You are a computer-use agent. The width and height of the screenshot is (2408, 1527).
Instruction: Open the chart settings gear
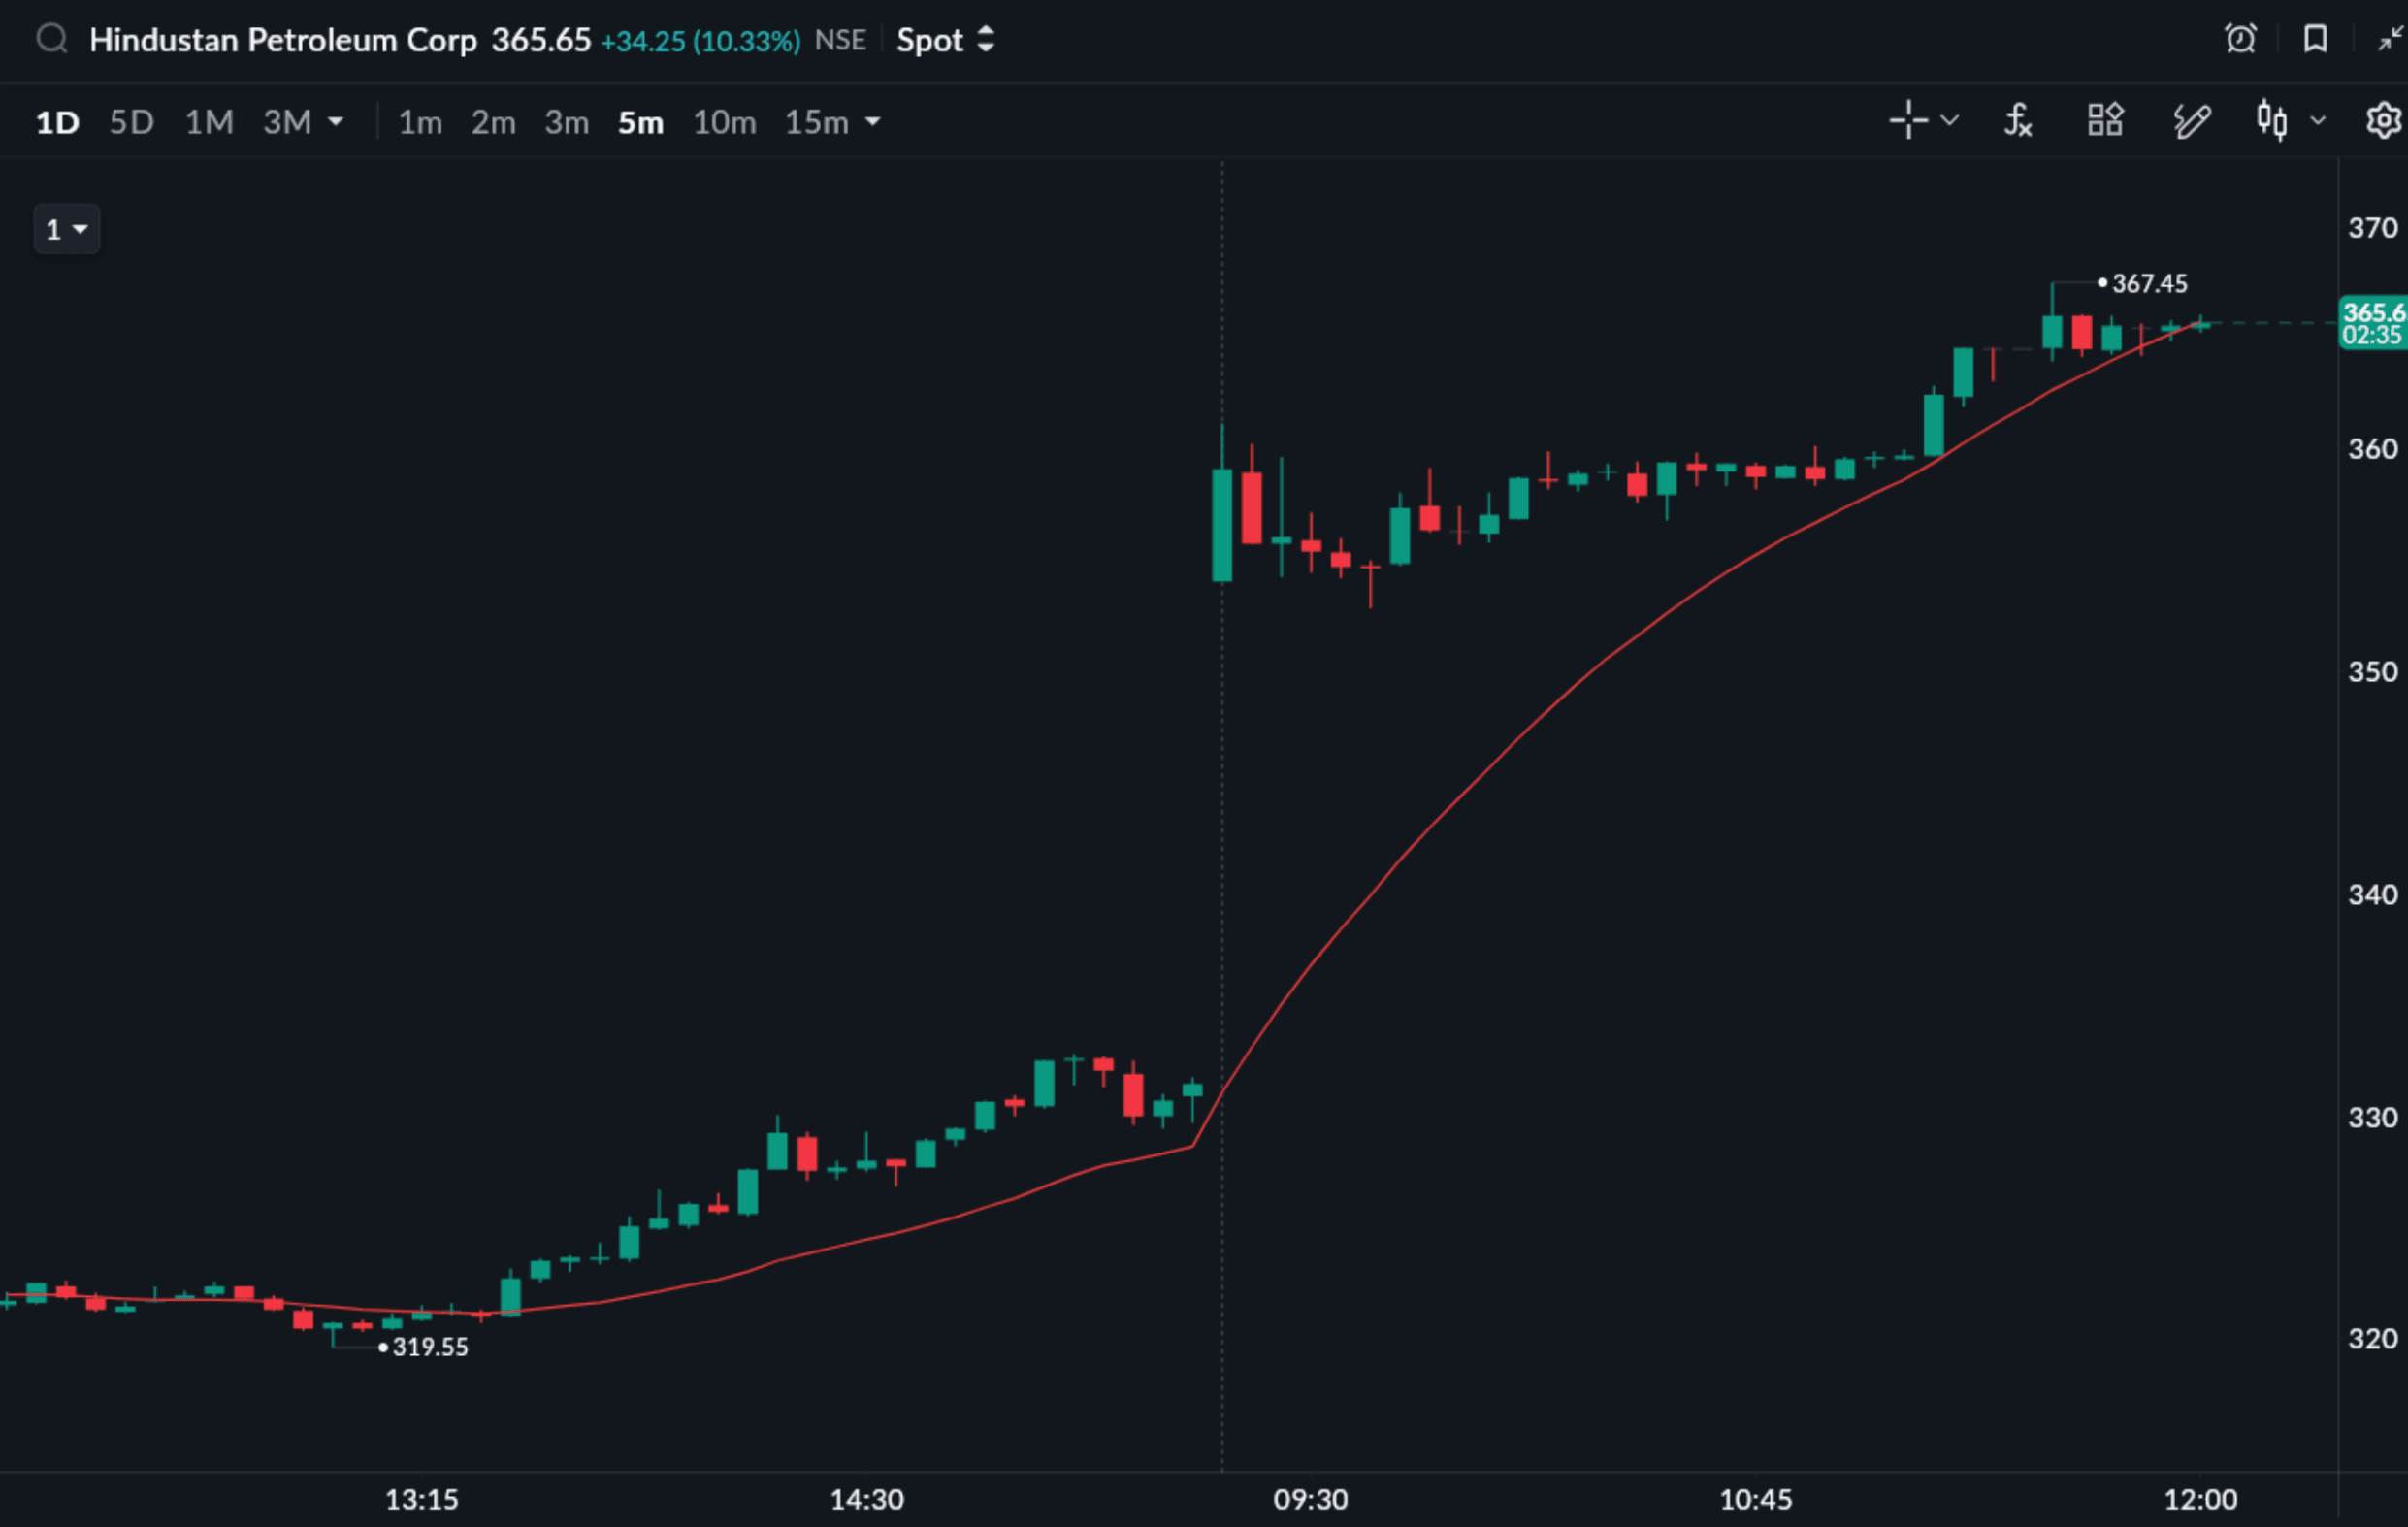pyautogui.click(x=2384, y=121)
